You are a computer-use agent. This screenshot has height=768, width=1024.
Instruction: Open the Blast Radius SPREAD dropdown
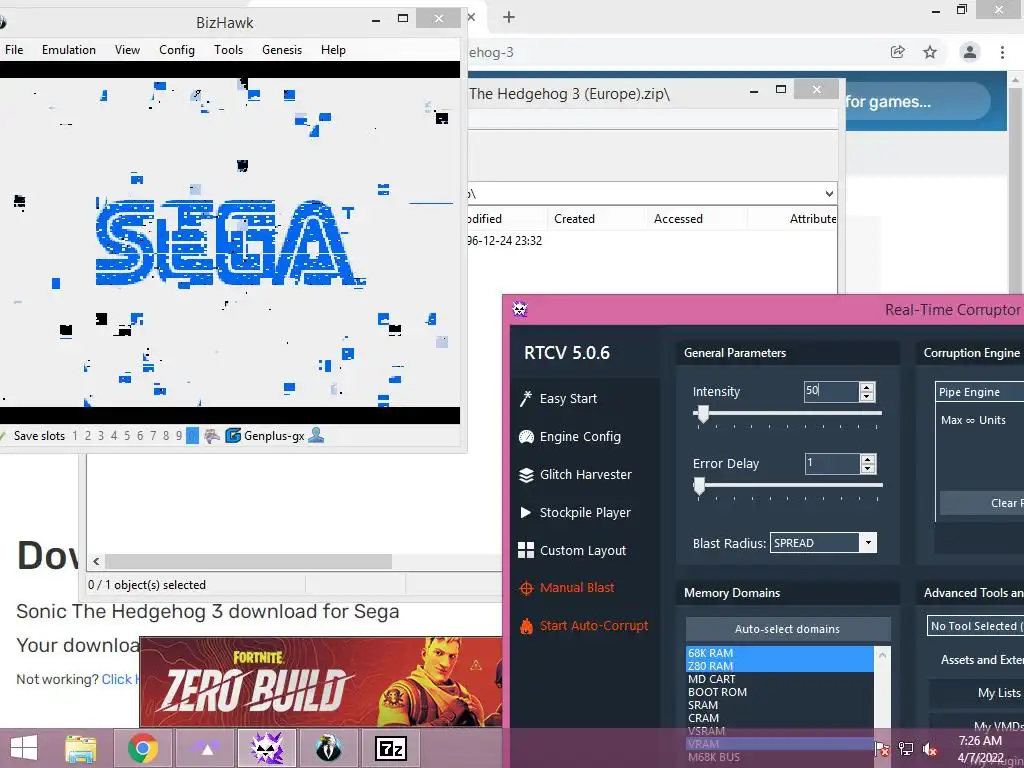[868, 543]
